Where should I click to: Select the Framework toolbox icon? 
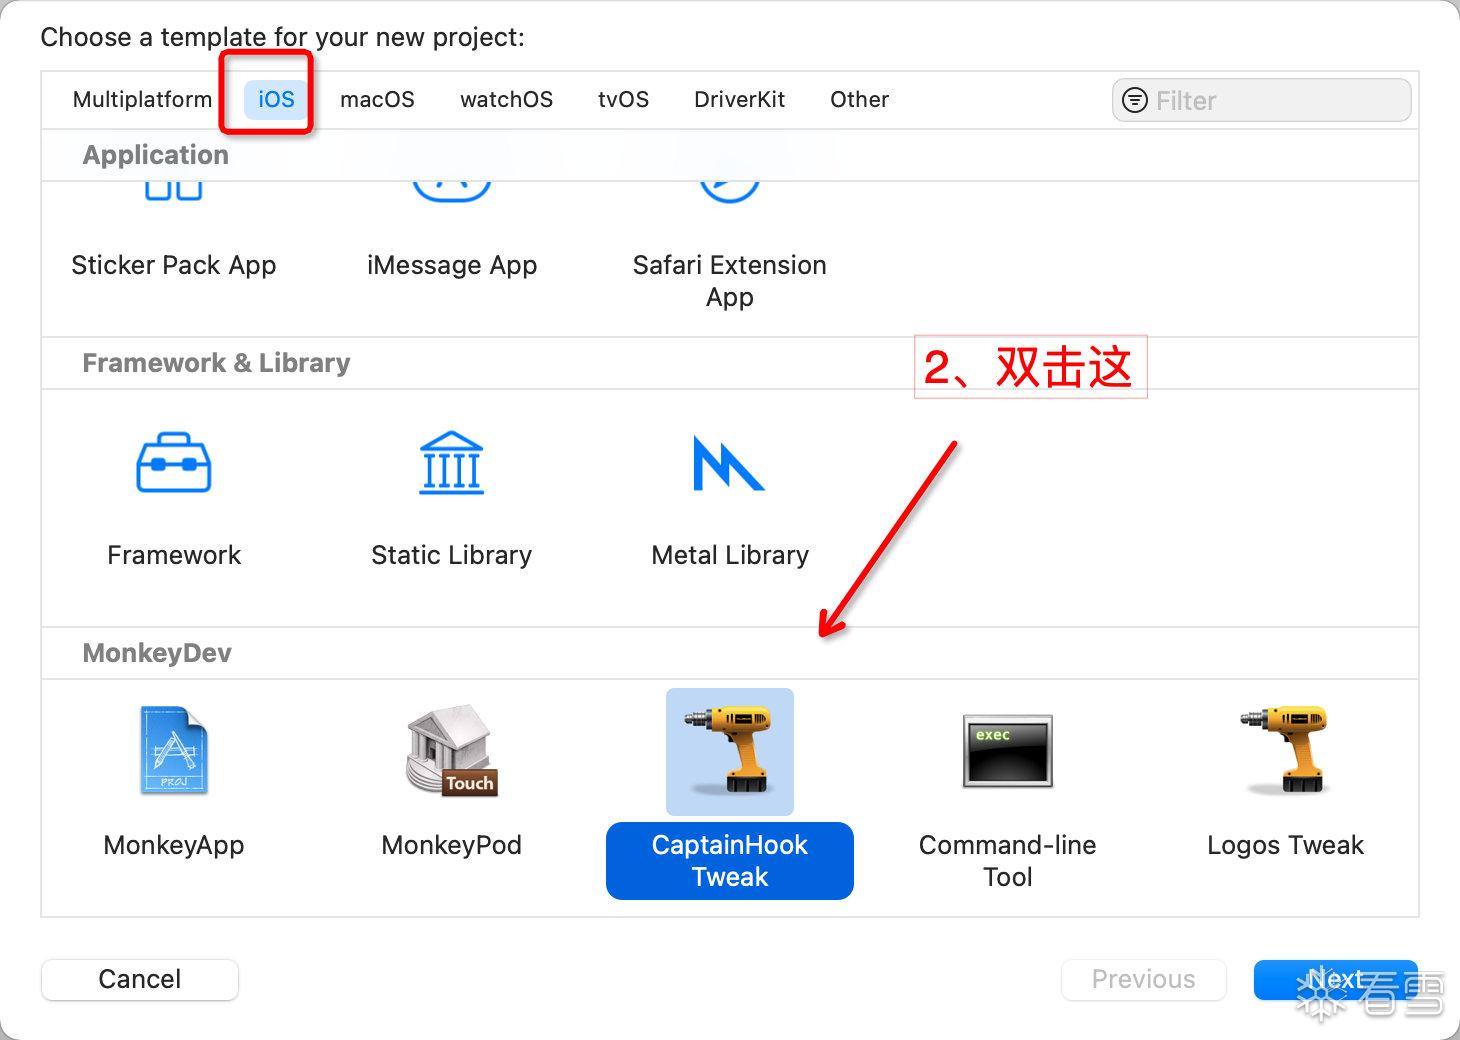[x=174, y=462]
